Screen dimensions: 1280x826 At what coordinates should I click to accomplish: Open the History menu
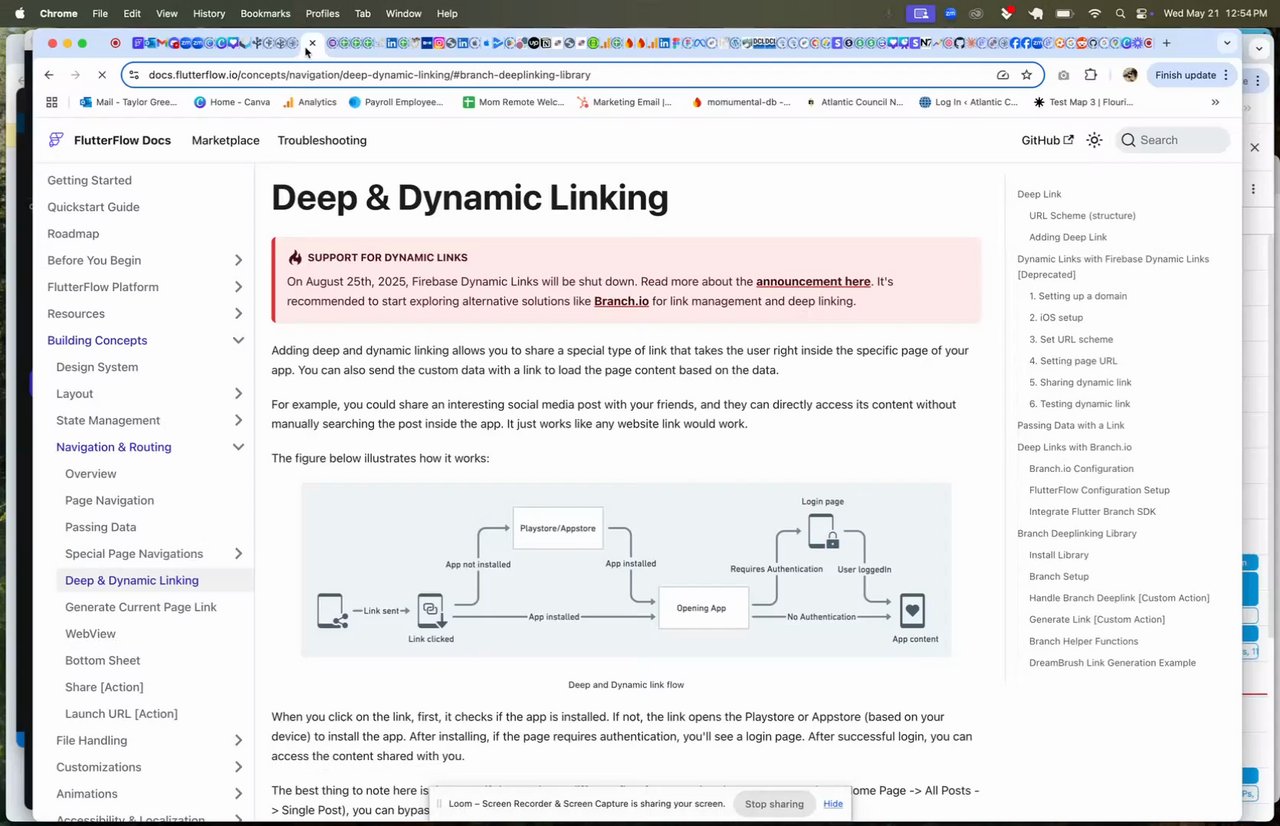coord(209,14)
